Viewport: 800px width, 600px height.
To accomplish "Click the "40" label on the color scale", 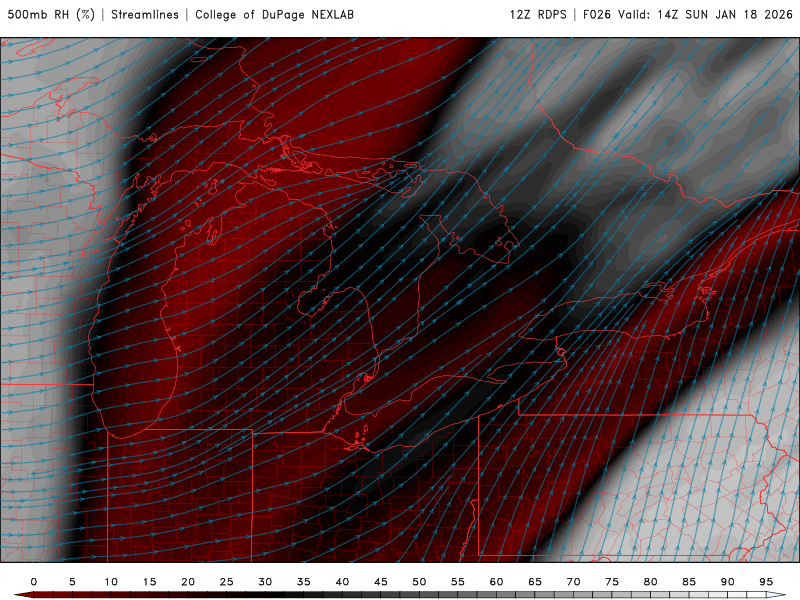I will coord(342,582).
